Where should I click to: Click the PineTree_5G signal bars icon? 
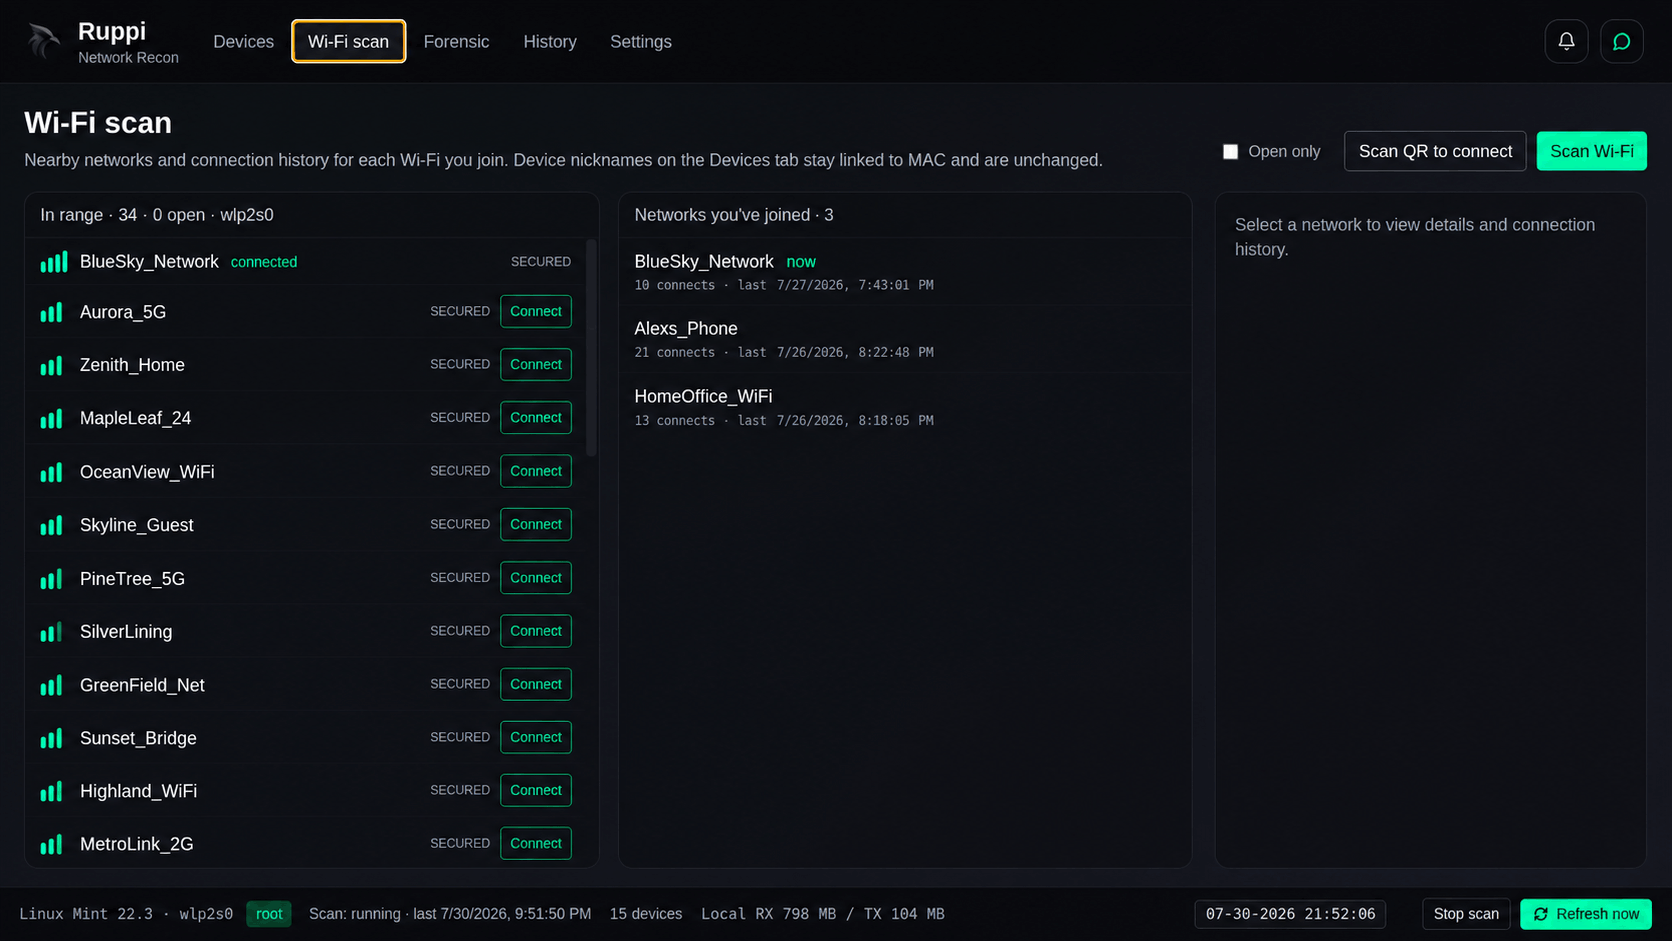tap(51, 579)
